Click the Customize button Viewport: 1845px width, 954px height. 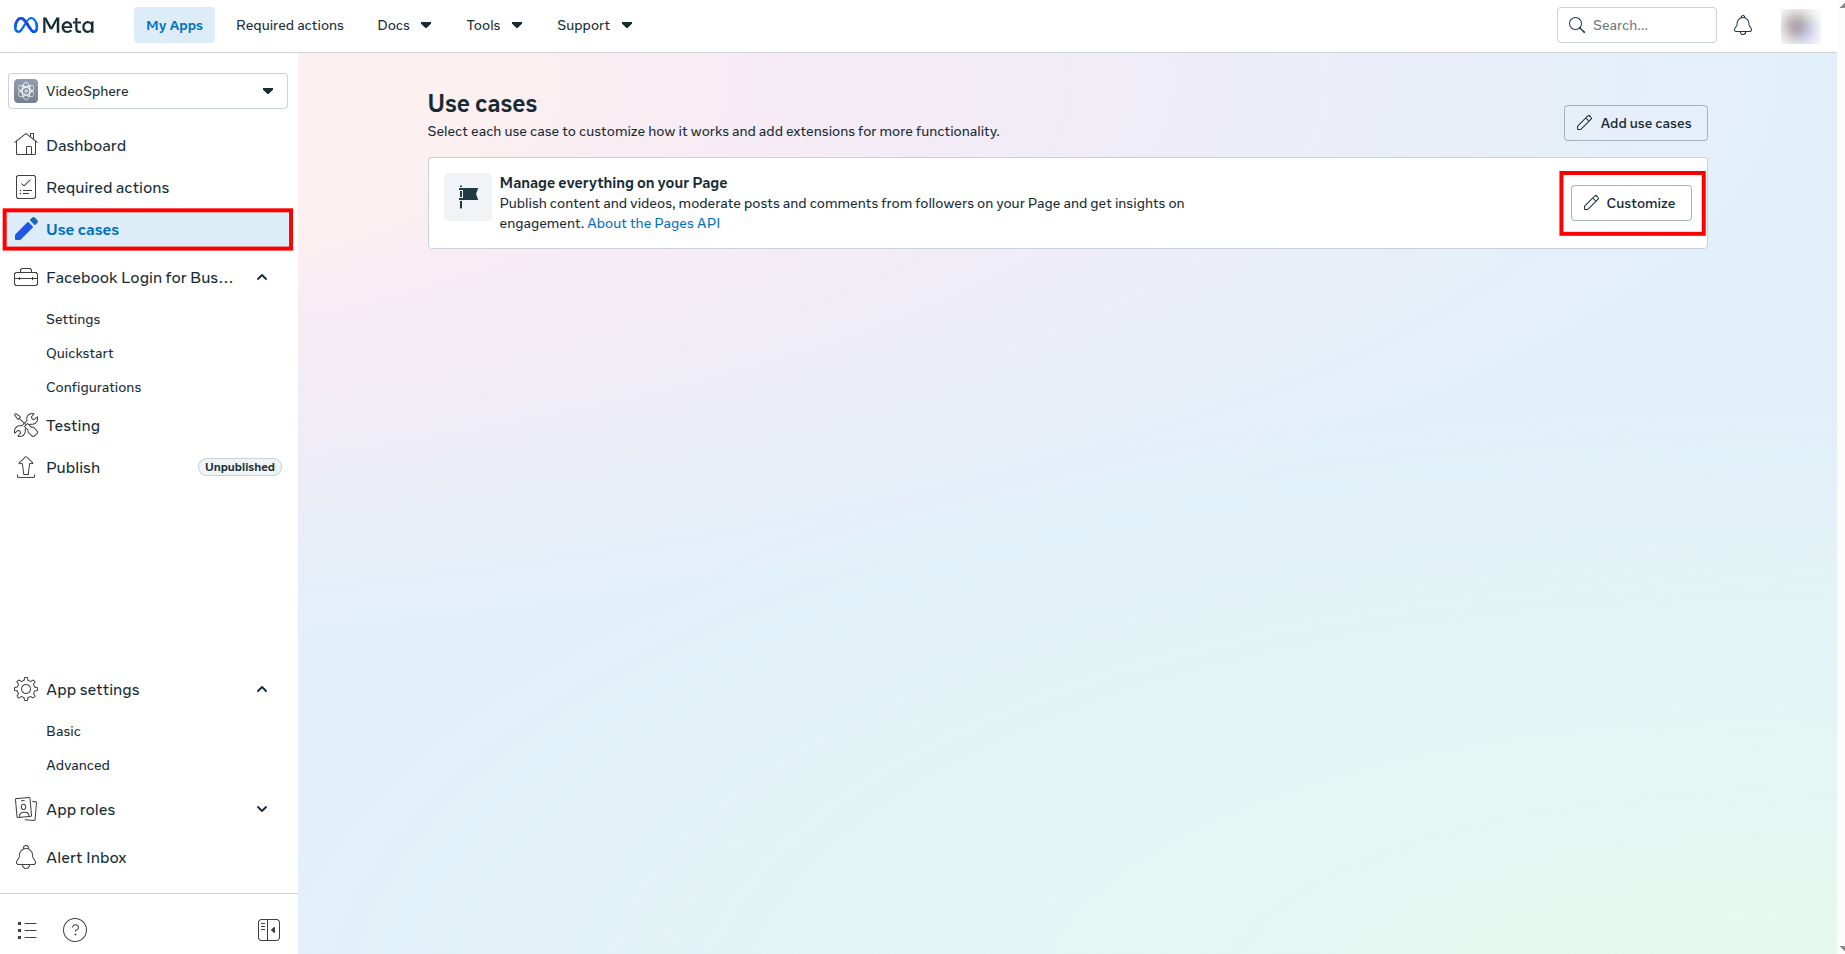1631,203
